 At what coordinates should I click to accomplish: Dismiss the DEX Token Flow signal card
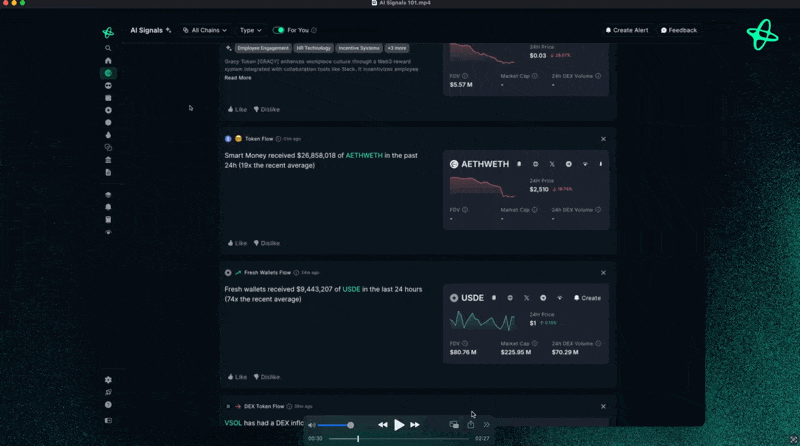click(604, 407)
